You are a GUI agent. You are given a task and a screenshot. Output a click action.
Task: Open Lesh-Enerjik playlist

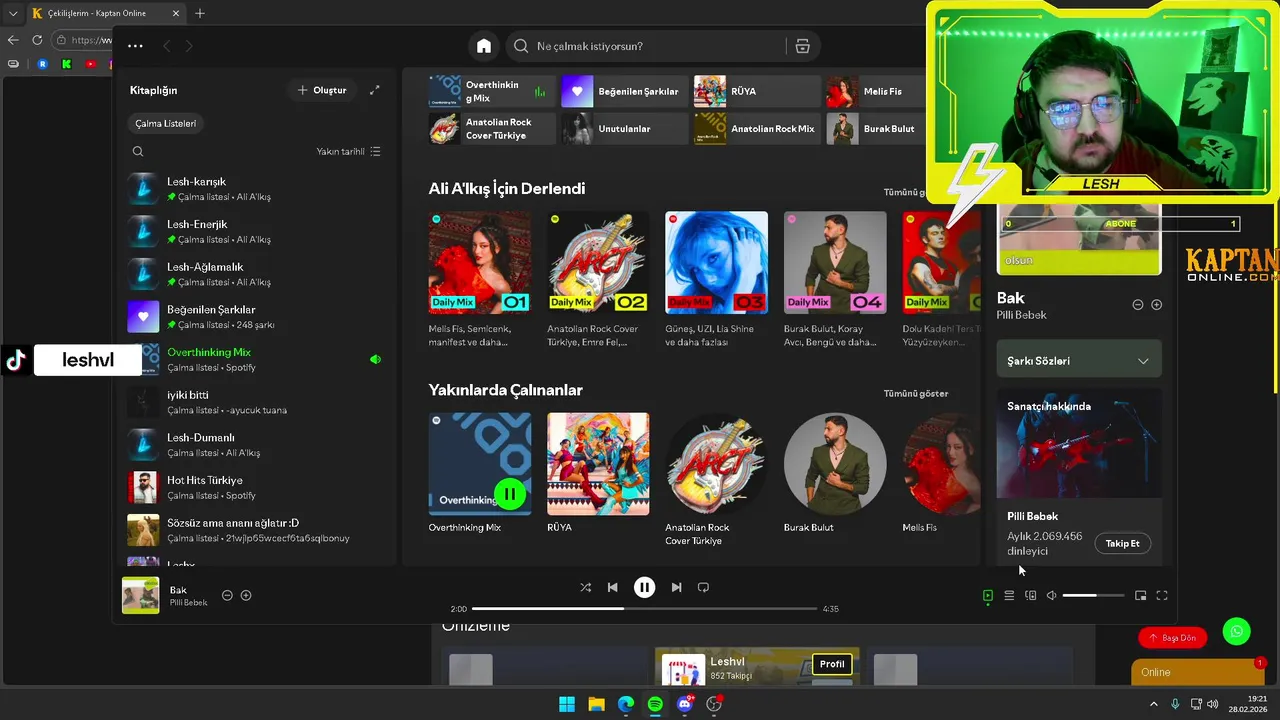click(x=256, y=231)
